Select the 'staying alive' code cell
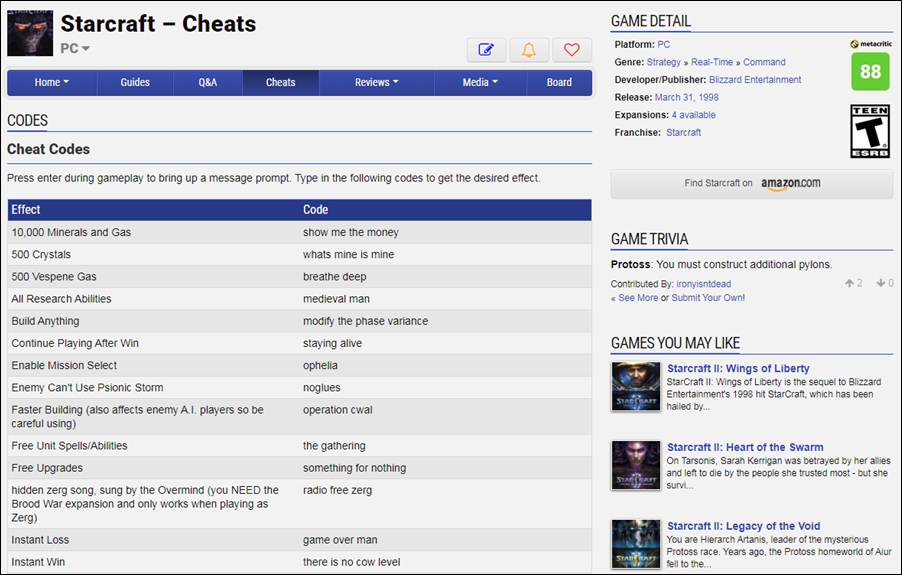This screenshot has height=575, width=902. coord(332,343)
